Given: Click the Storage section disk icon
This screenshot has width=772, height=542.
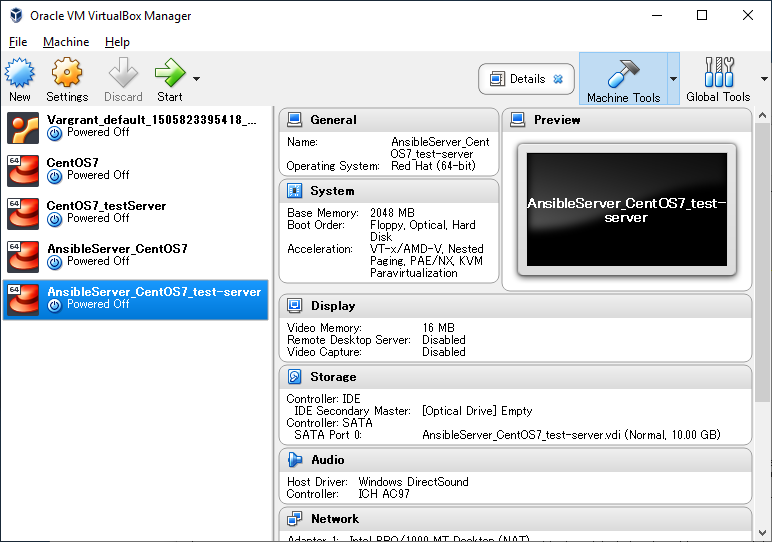Looking at the screenshot, I should coord(294,377).
